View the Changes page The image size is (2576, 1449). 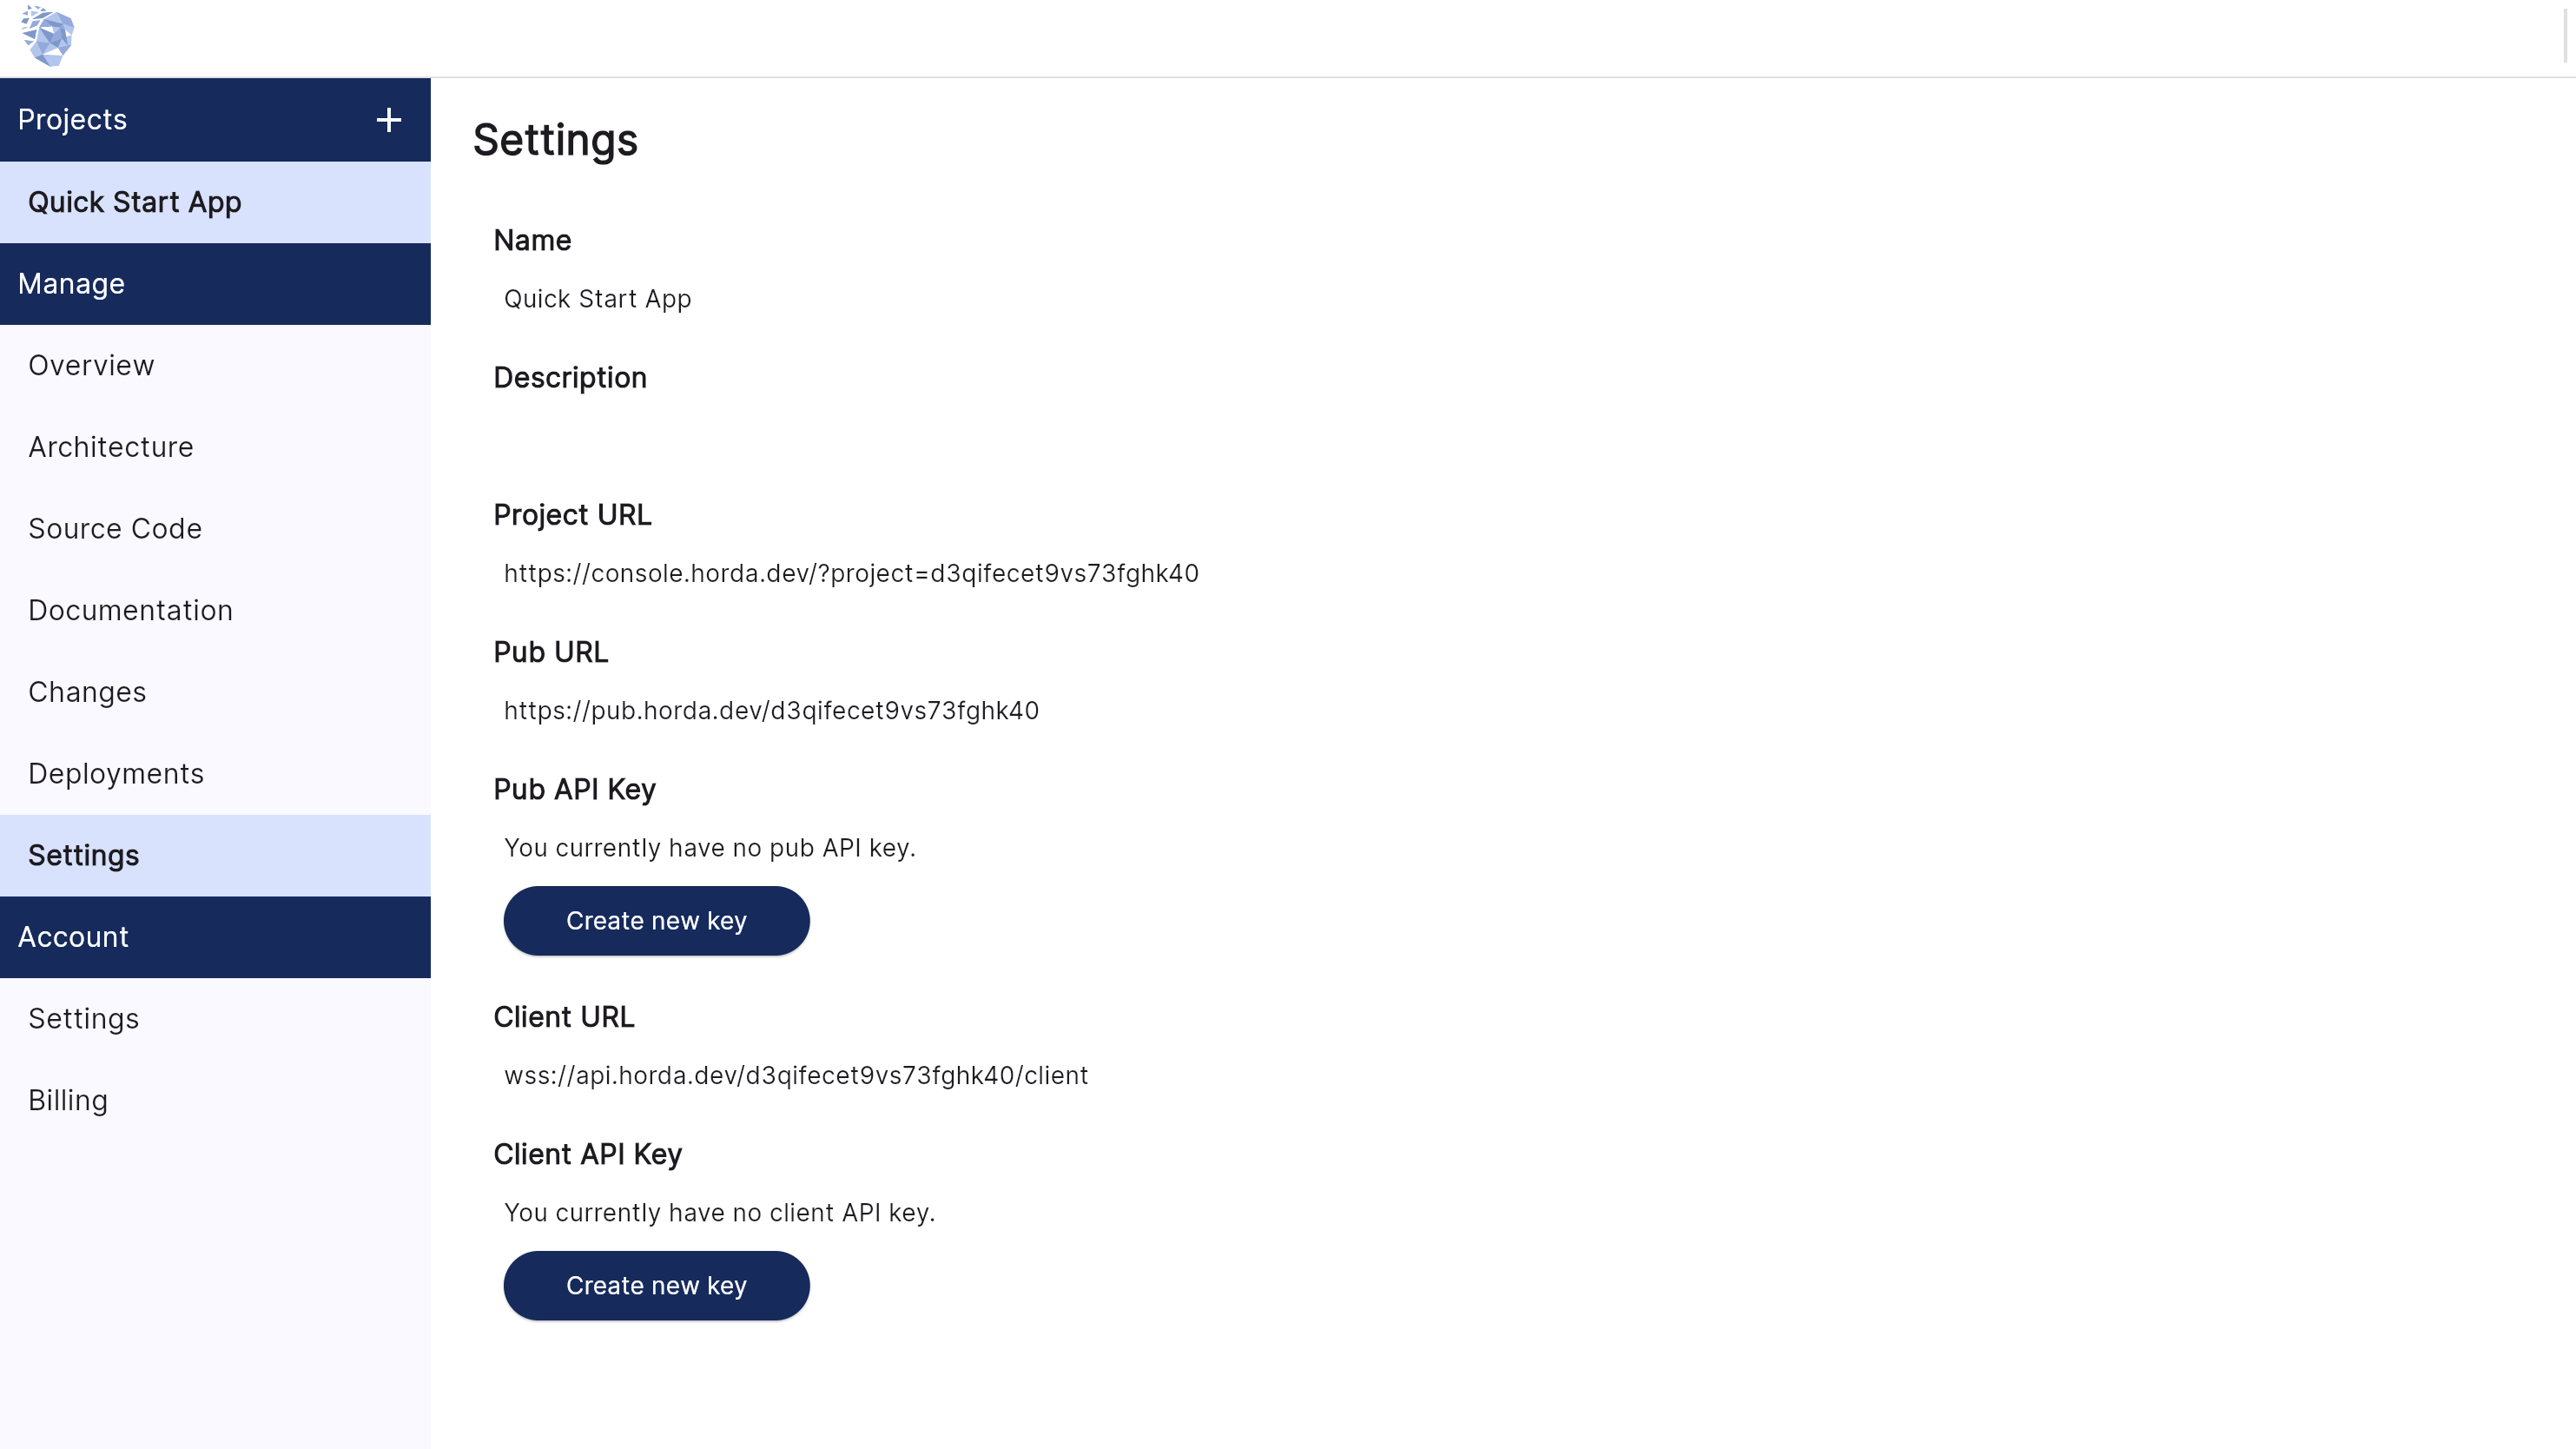[x=87, y=691]
